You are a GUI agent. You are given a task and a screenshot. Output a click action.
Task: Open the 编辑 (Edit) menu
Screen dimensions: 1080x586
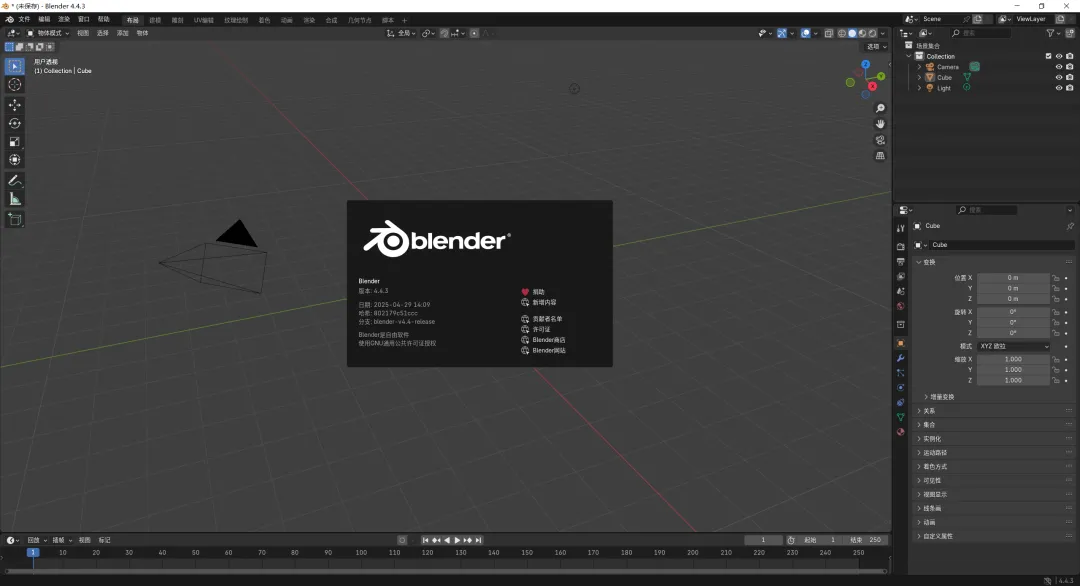[44, 19]
